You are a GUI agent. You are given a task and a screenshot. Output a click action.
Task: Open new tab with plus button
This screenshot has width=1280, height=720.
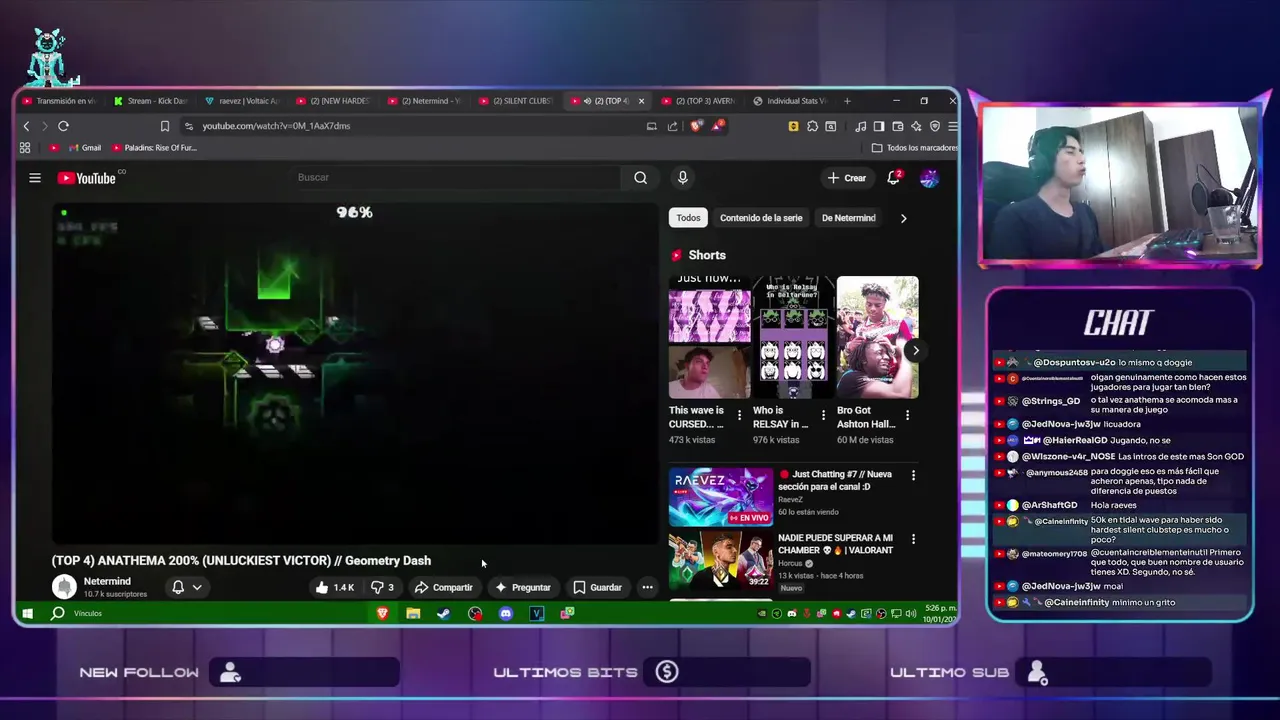pos(847,101)
